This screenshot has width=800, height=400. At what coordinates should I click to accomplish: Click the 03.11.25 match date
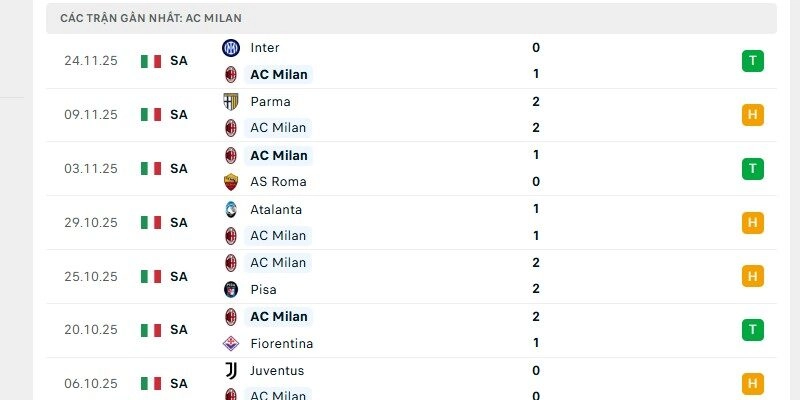91,168
